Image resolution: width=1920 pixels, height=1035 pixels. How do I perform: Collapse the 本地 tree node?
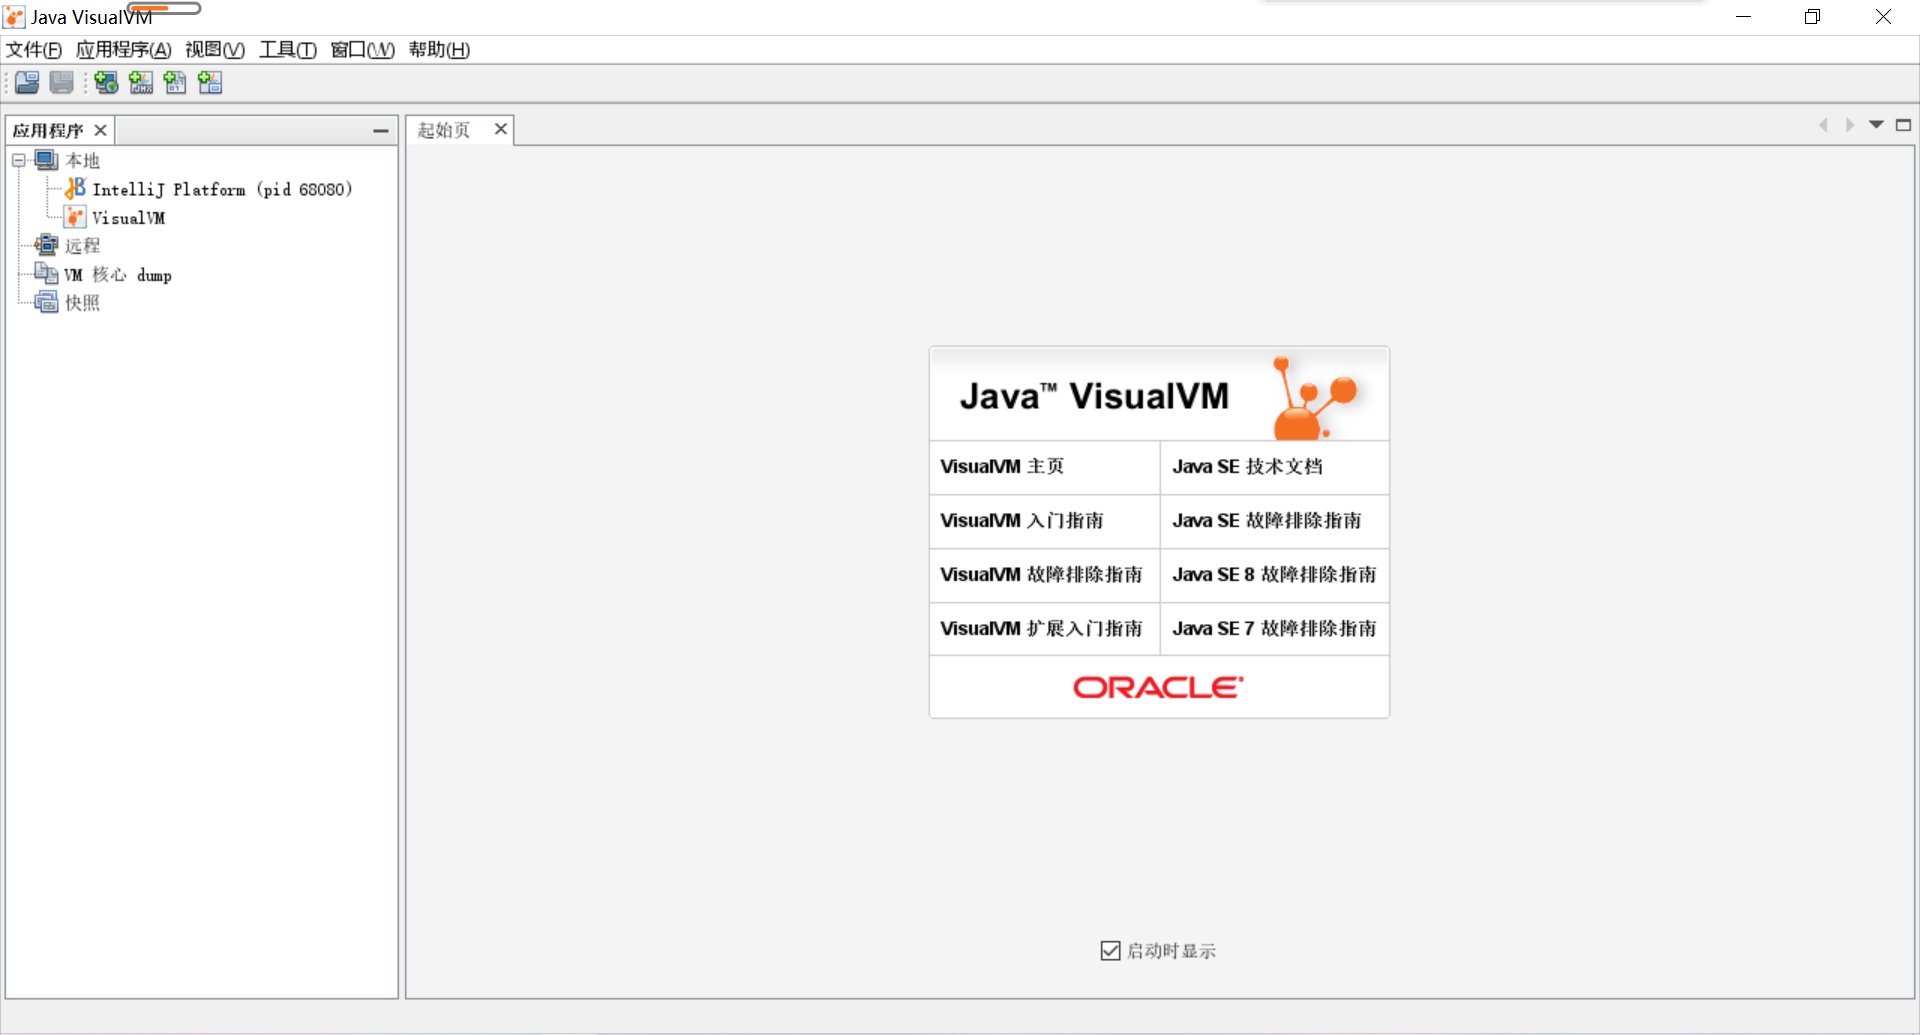coord(19,160)
